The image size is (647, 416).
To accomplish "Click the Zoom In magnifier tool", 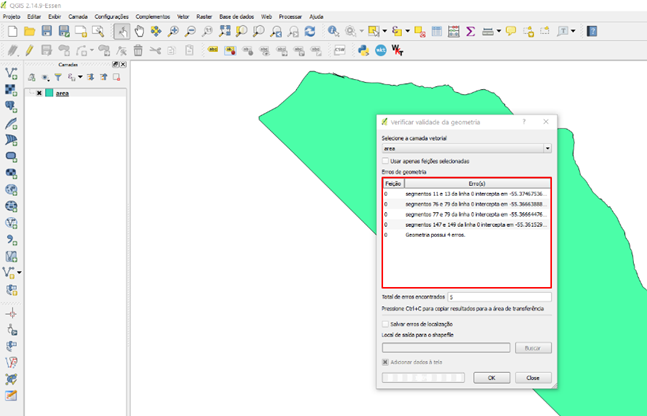I will click(173, 31).
